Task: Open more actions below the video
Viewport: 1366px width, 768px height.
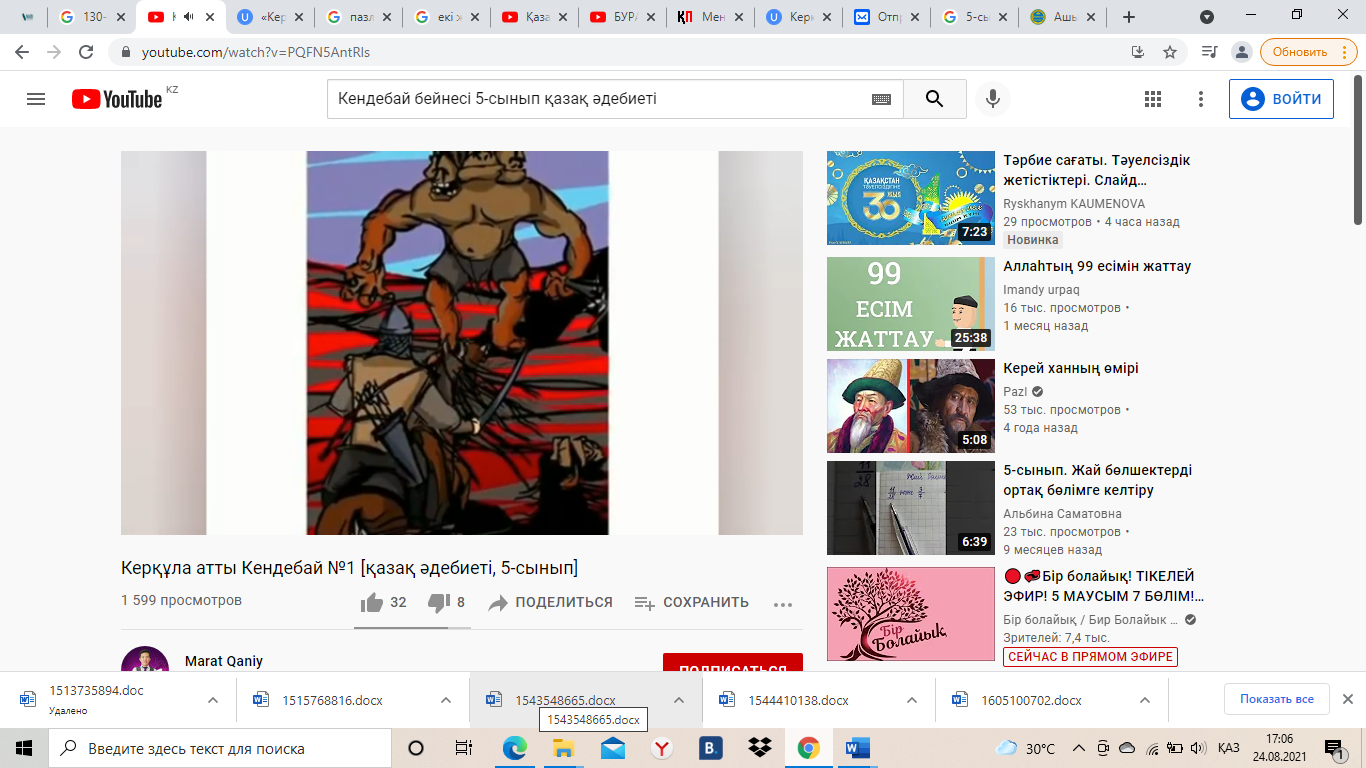Action: coord(783,603)
